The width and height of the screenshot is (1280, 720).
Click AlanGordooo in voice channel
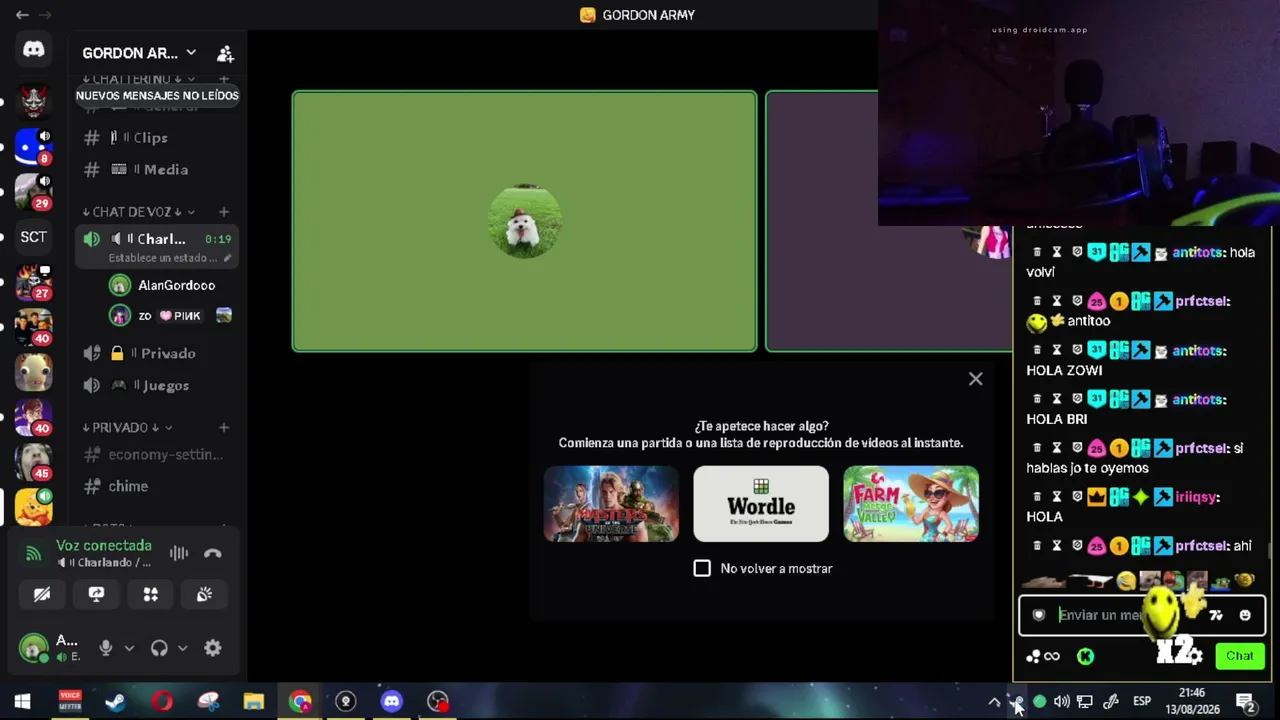[x=170, y=285]
